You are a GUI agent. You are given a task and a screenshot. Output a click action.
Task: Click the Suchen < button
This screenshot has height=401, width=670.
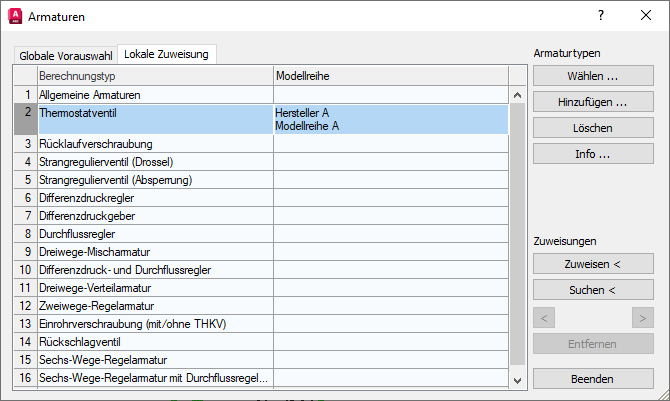[593, 290]
